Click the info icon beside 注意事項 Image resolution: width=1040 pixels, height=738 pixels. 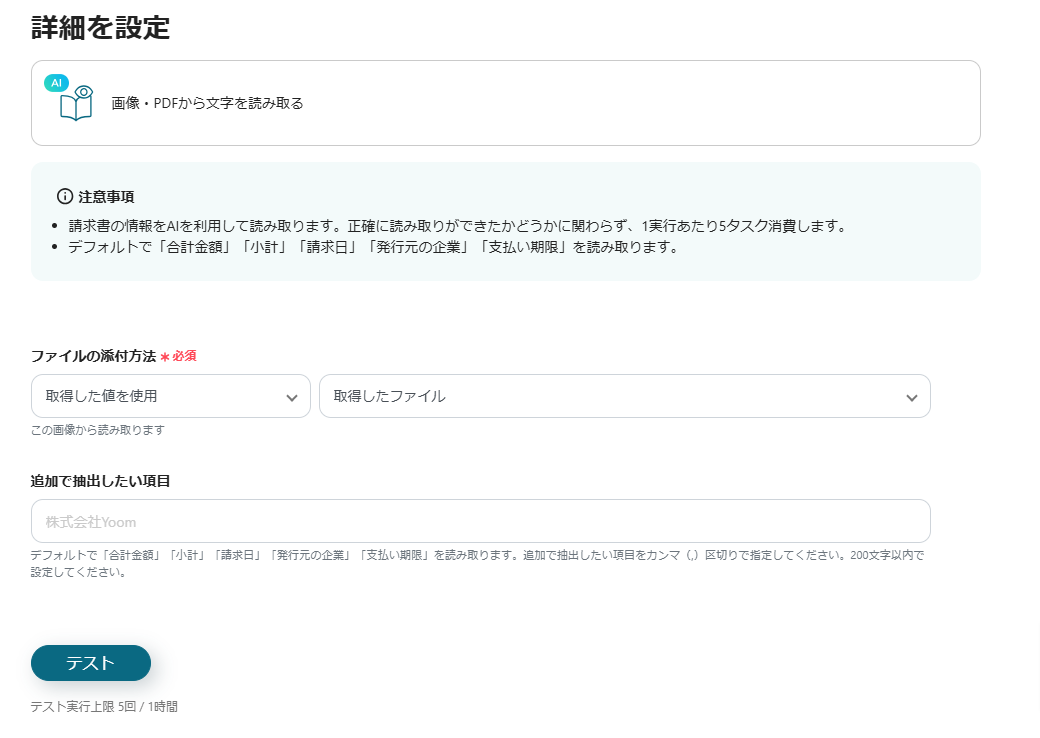coord(65,196)
